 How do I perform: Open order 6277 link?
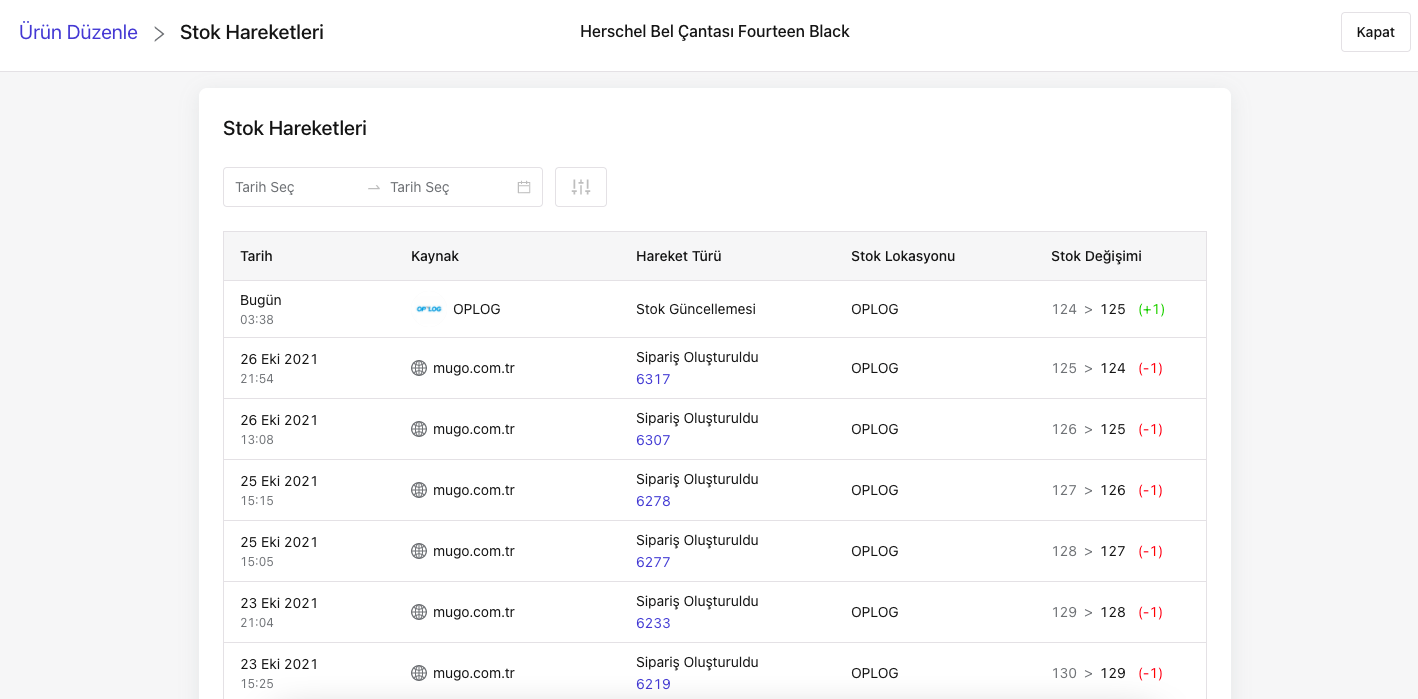click(653, 562)
